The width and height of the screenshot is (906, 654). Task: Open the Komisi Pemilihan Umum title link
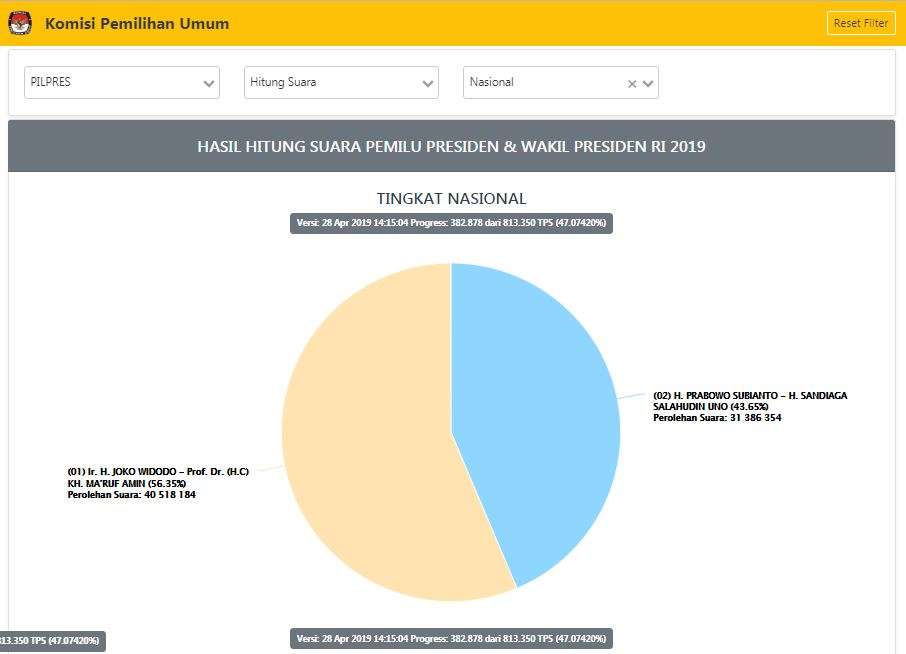pyautogui.click(x=137, y=24)
